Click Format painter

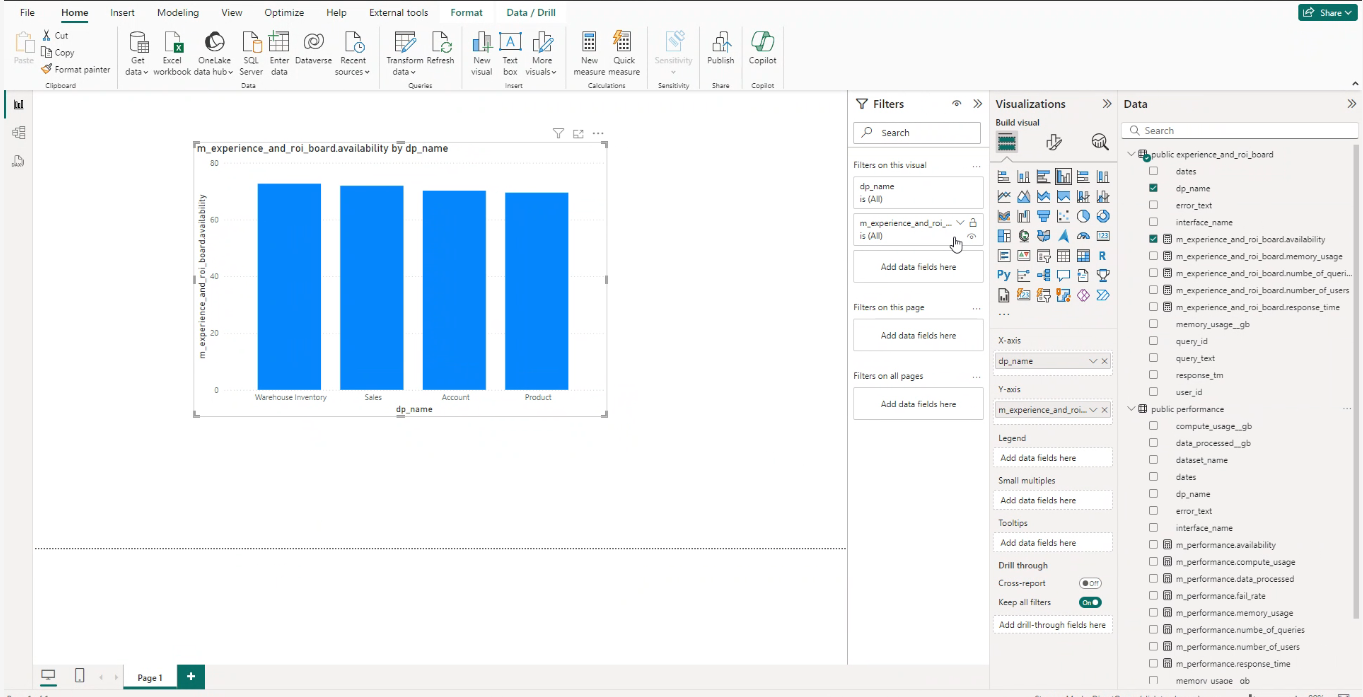tap(76, 69)
